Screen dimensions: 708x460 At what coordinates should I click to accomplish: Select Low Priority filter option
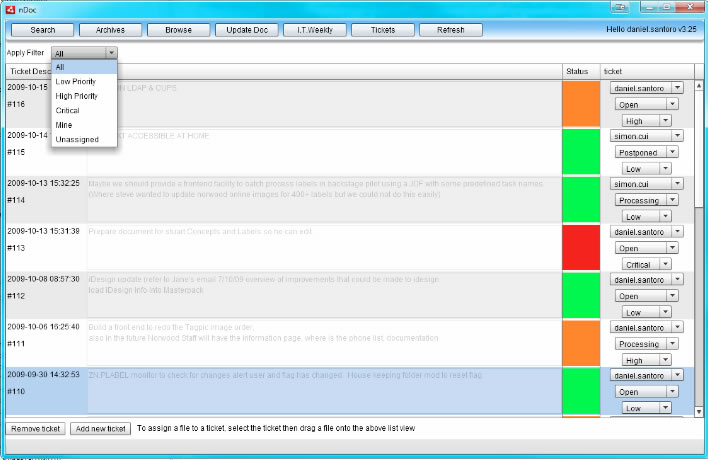(77, 81)
